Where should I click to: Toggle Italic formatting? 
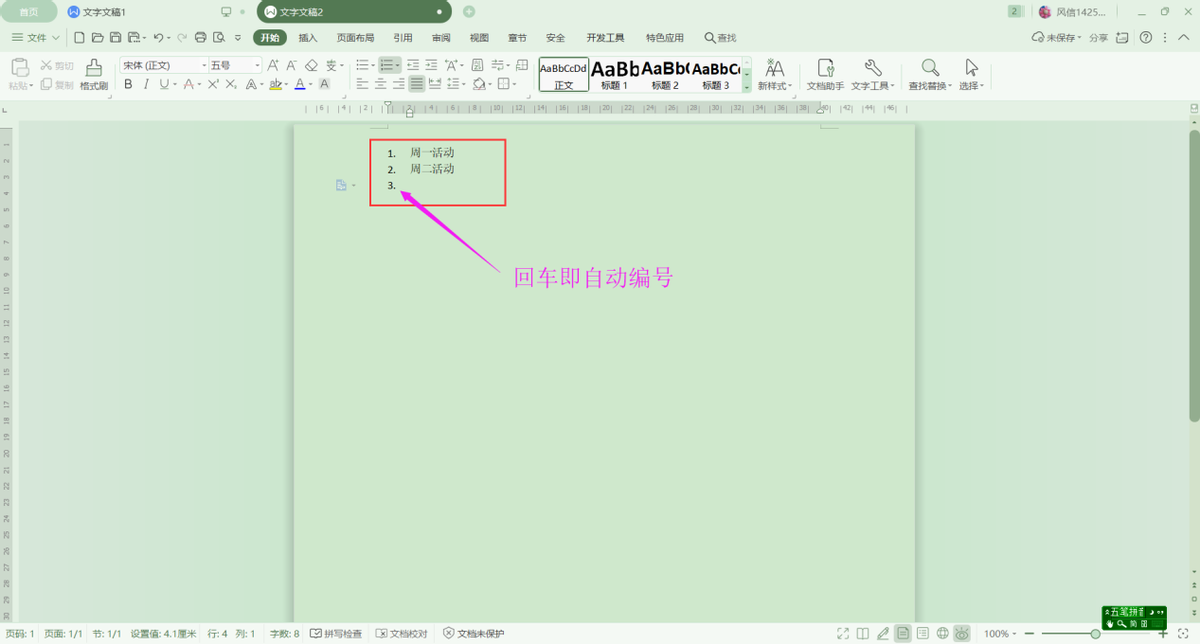pyautogui.click(x=146, y=85)
